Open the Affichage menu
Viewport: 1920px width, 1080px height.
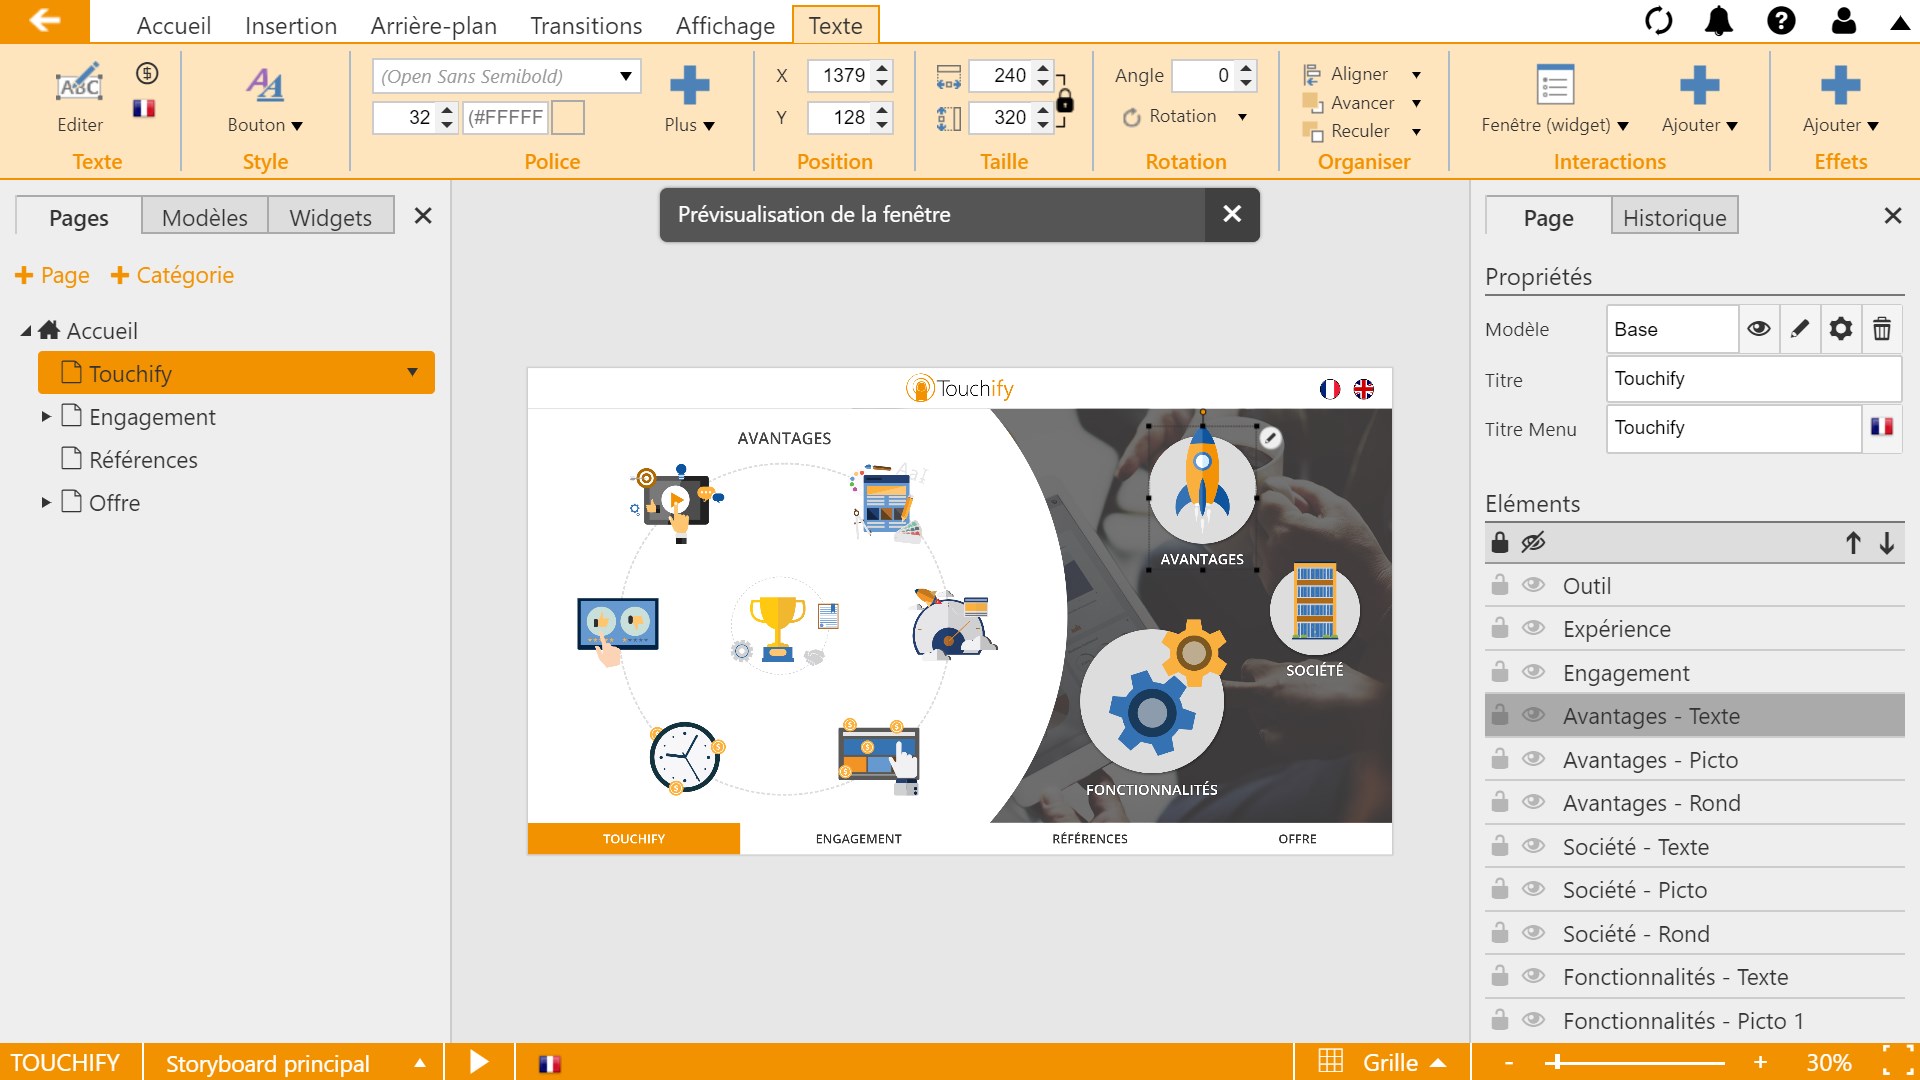click(x=725, y=25)
